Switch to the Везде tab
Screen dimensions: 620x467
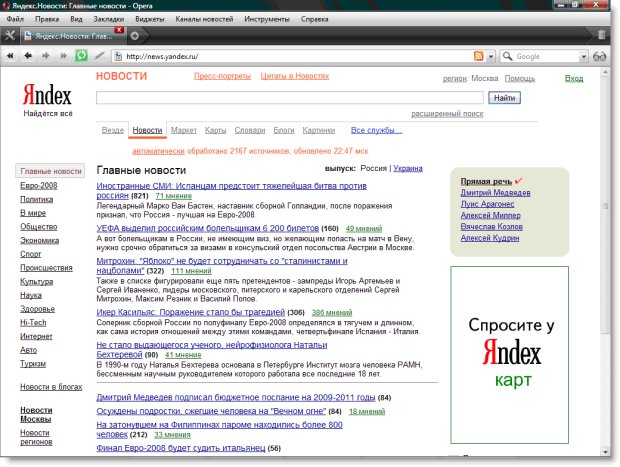click(113, 130)
